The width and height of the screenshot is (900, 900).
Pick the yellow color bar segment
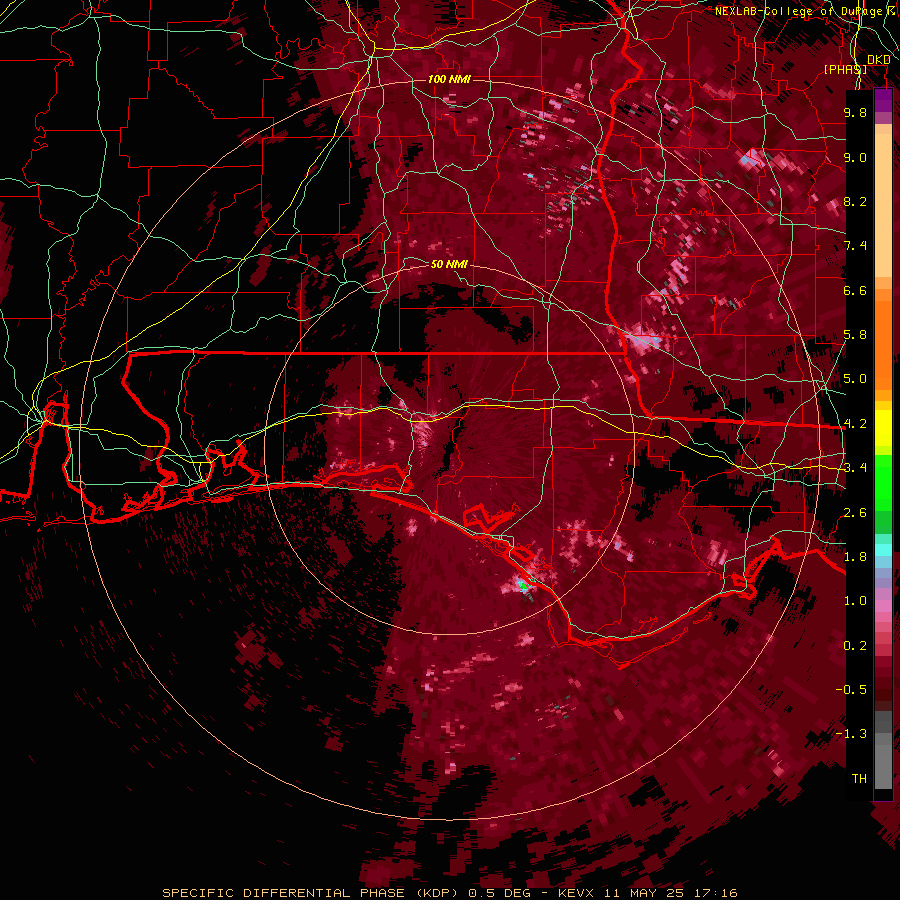(883, 428)
